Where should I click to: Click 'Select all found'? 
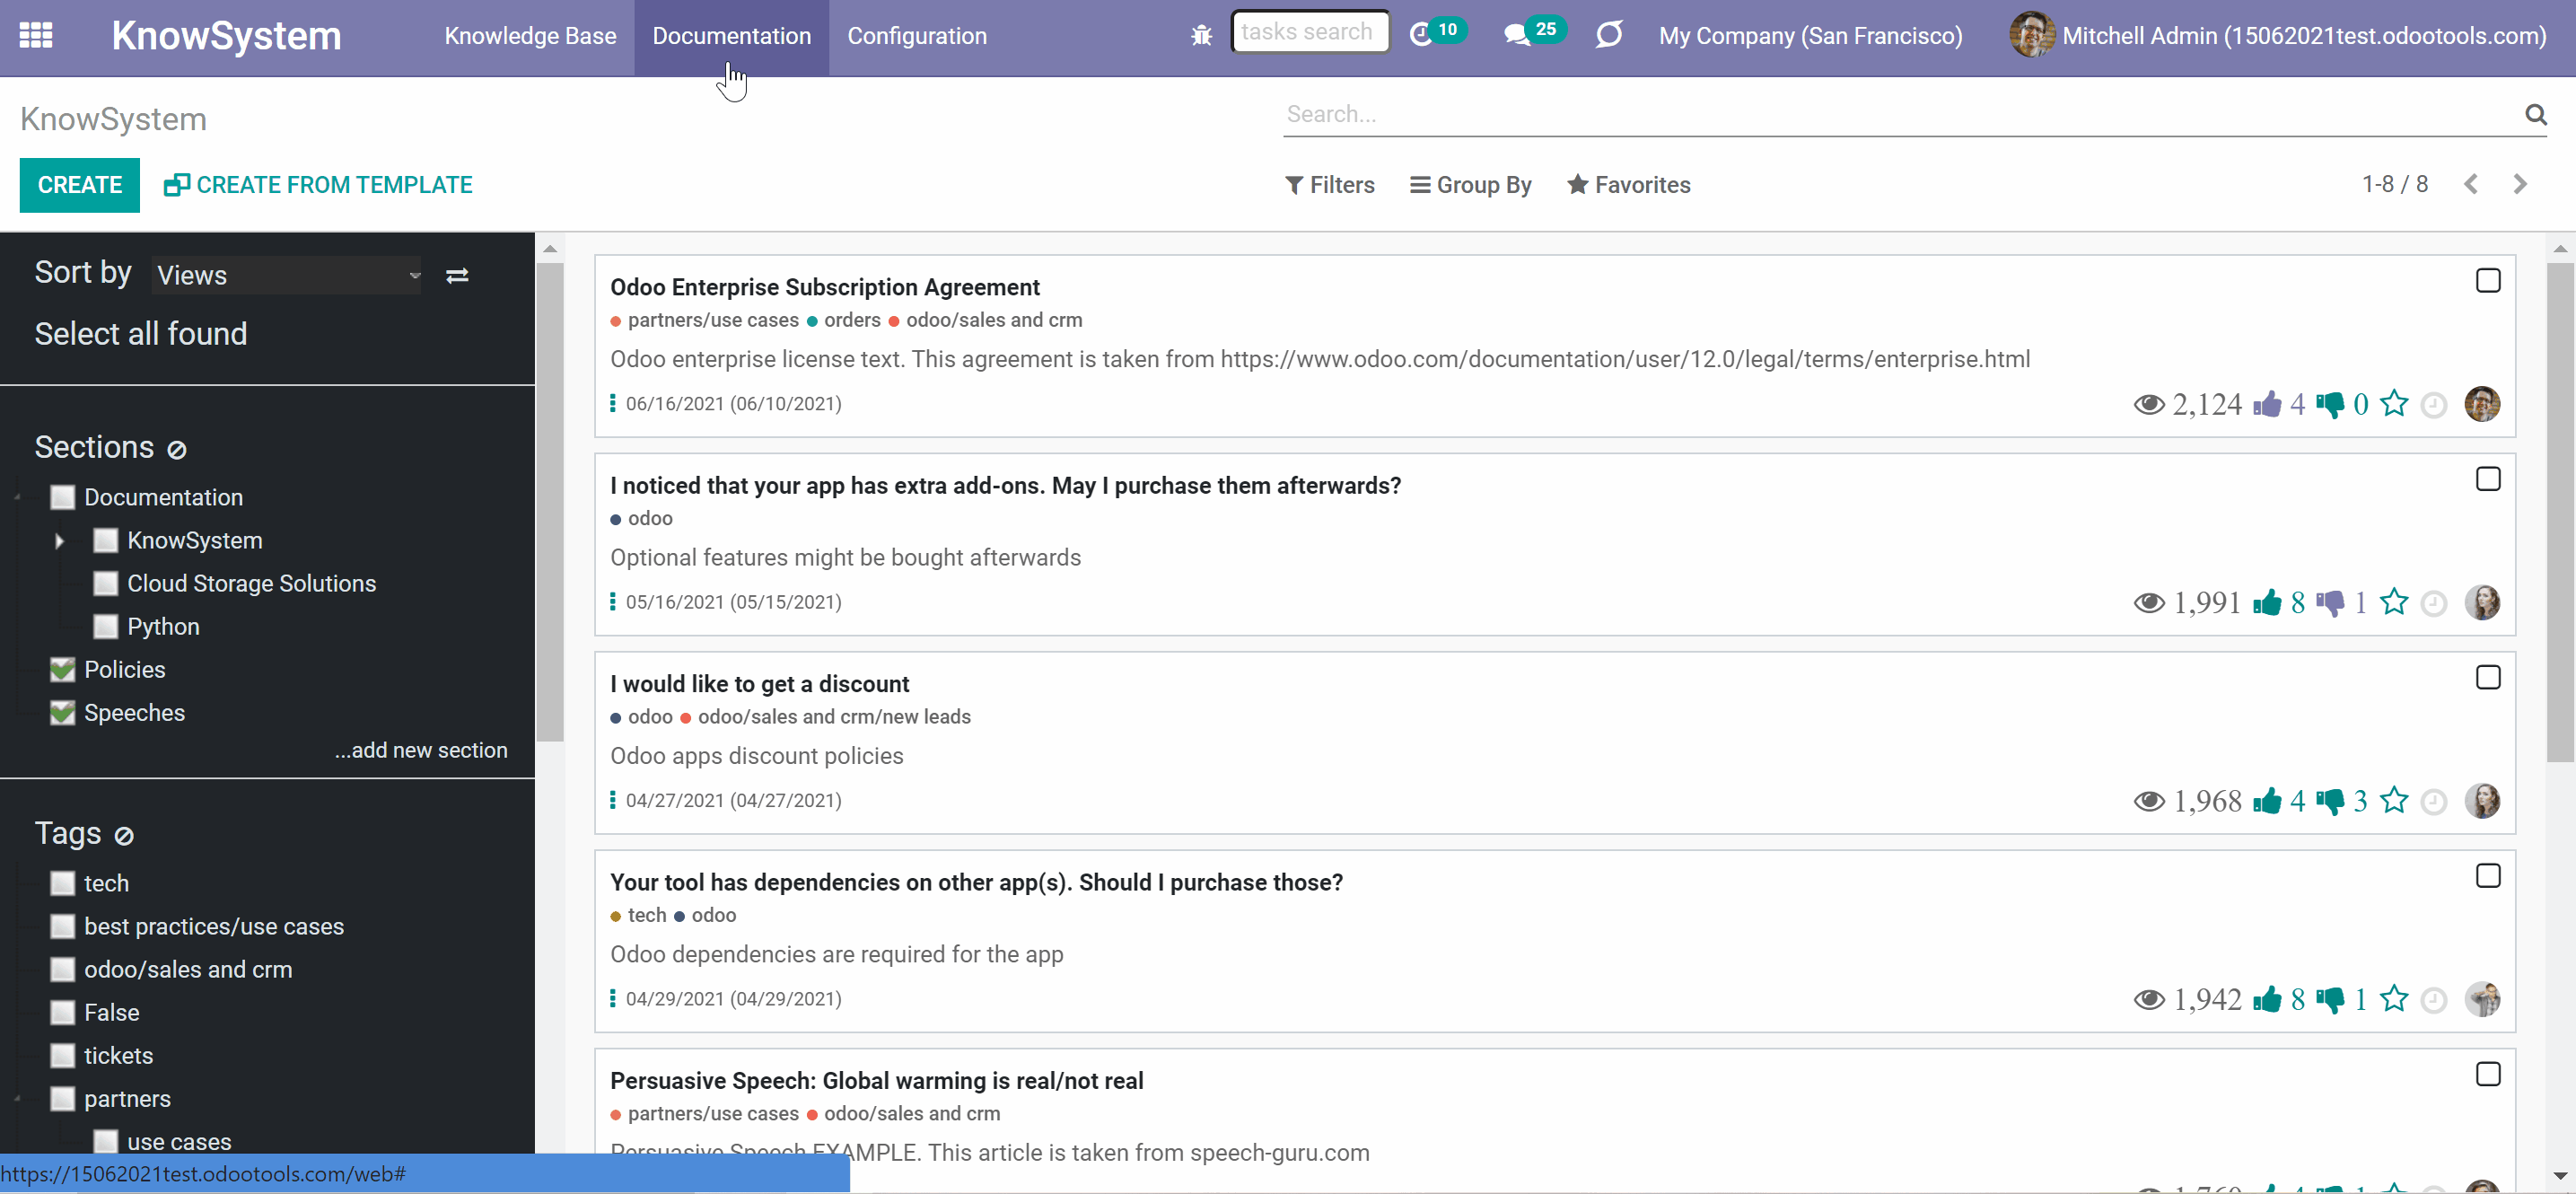[x=141, y=334]
